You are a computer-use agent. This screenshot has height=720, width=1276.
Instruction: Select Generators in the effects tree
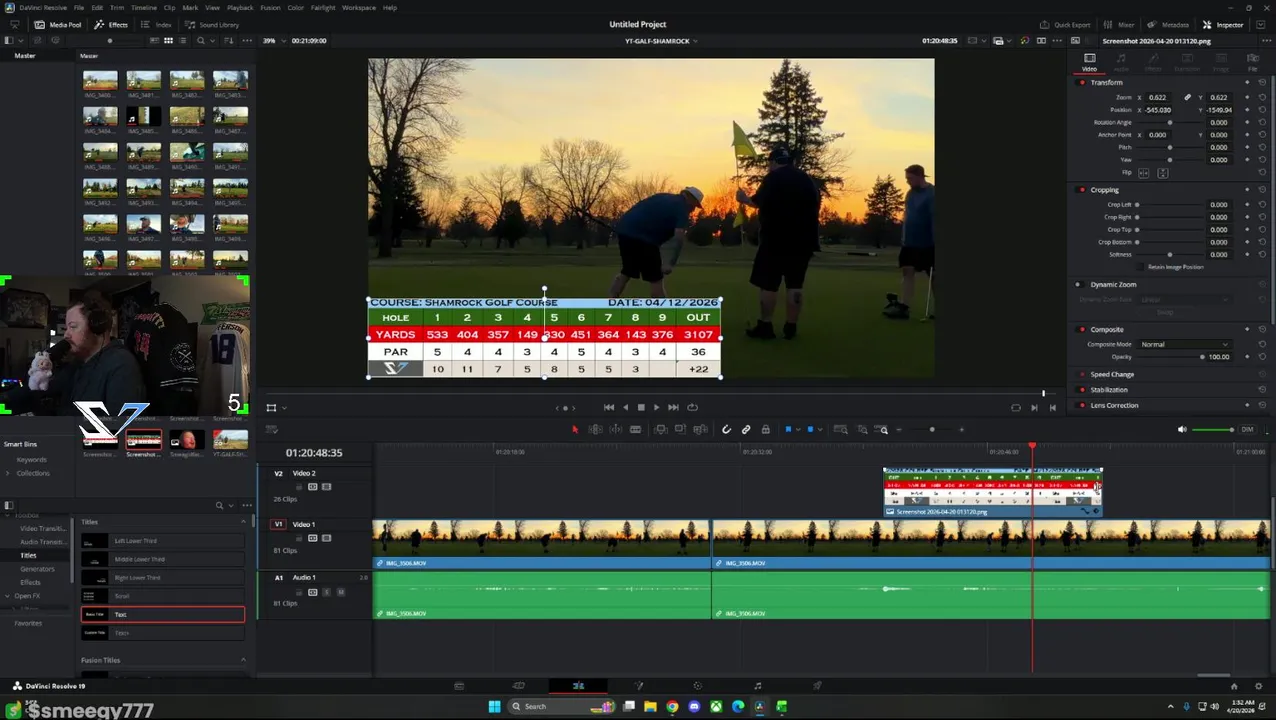point(37,569)
